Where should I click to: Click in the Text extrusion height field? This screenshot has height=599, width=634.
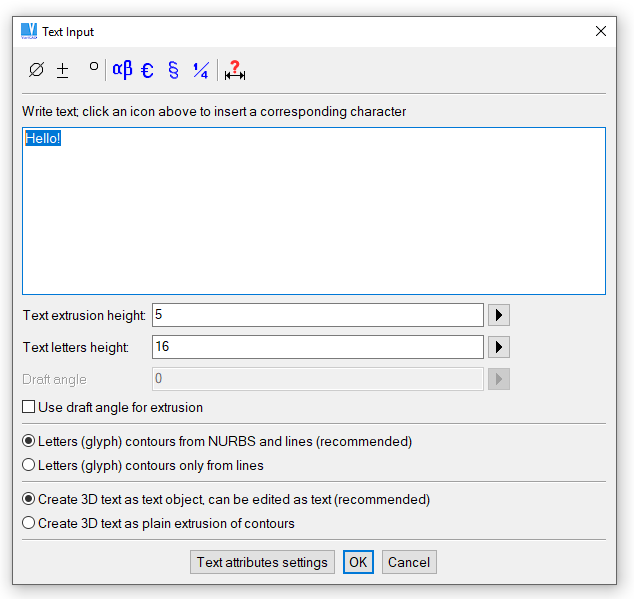(x=317, y=316)
